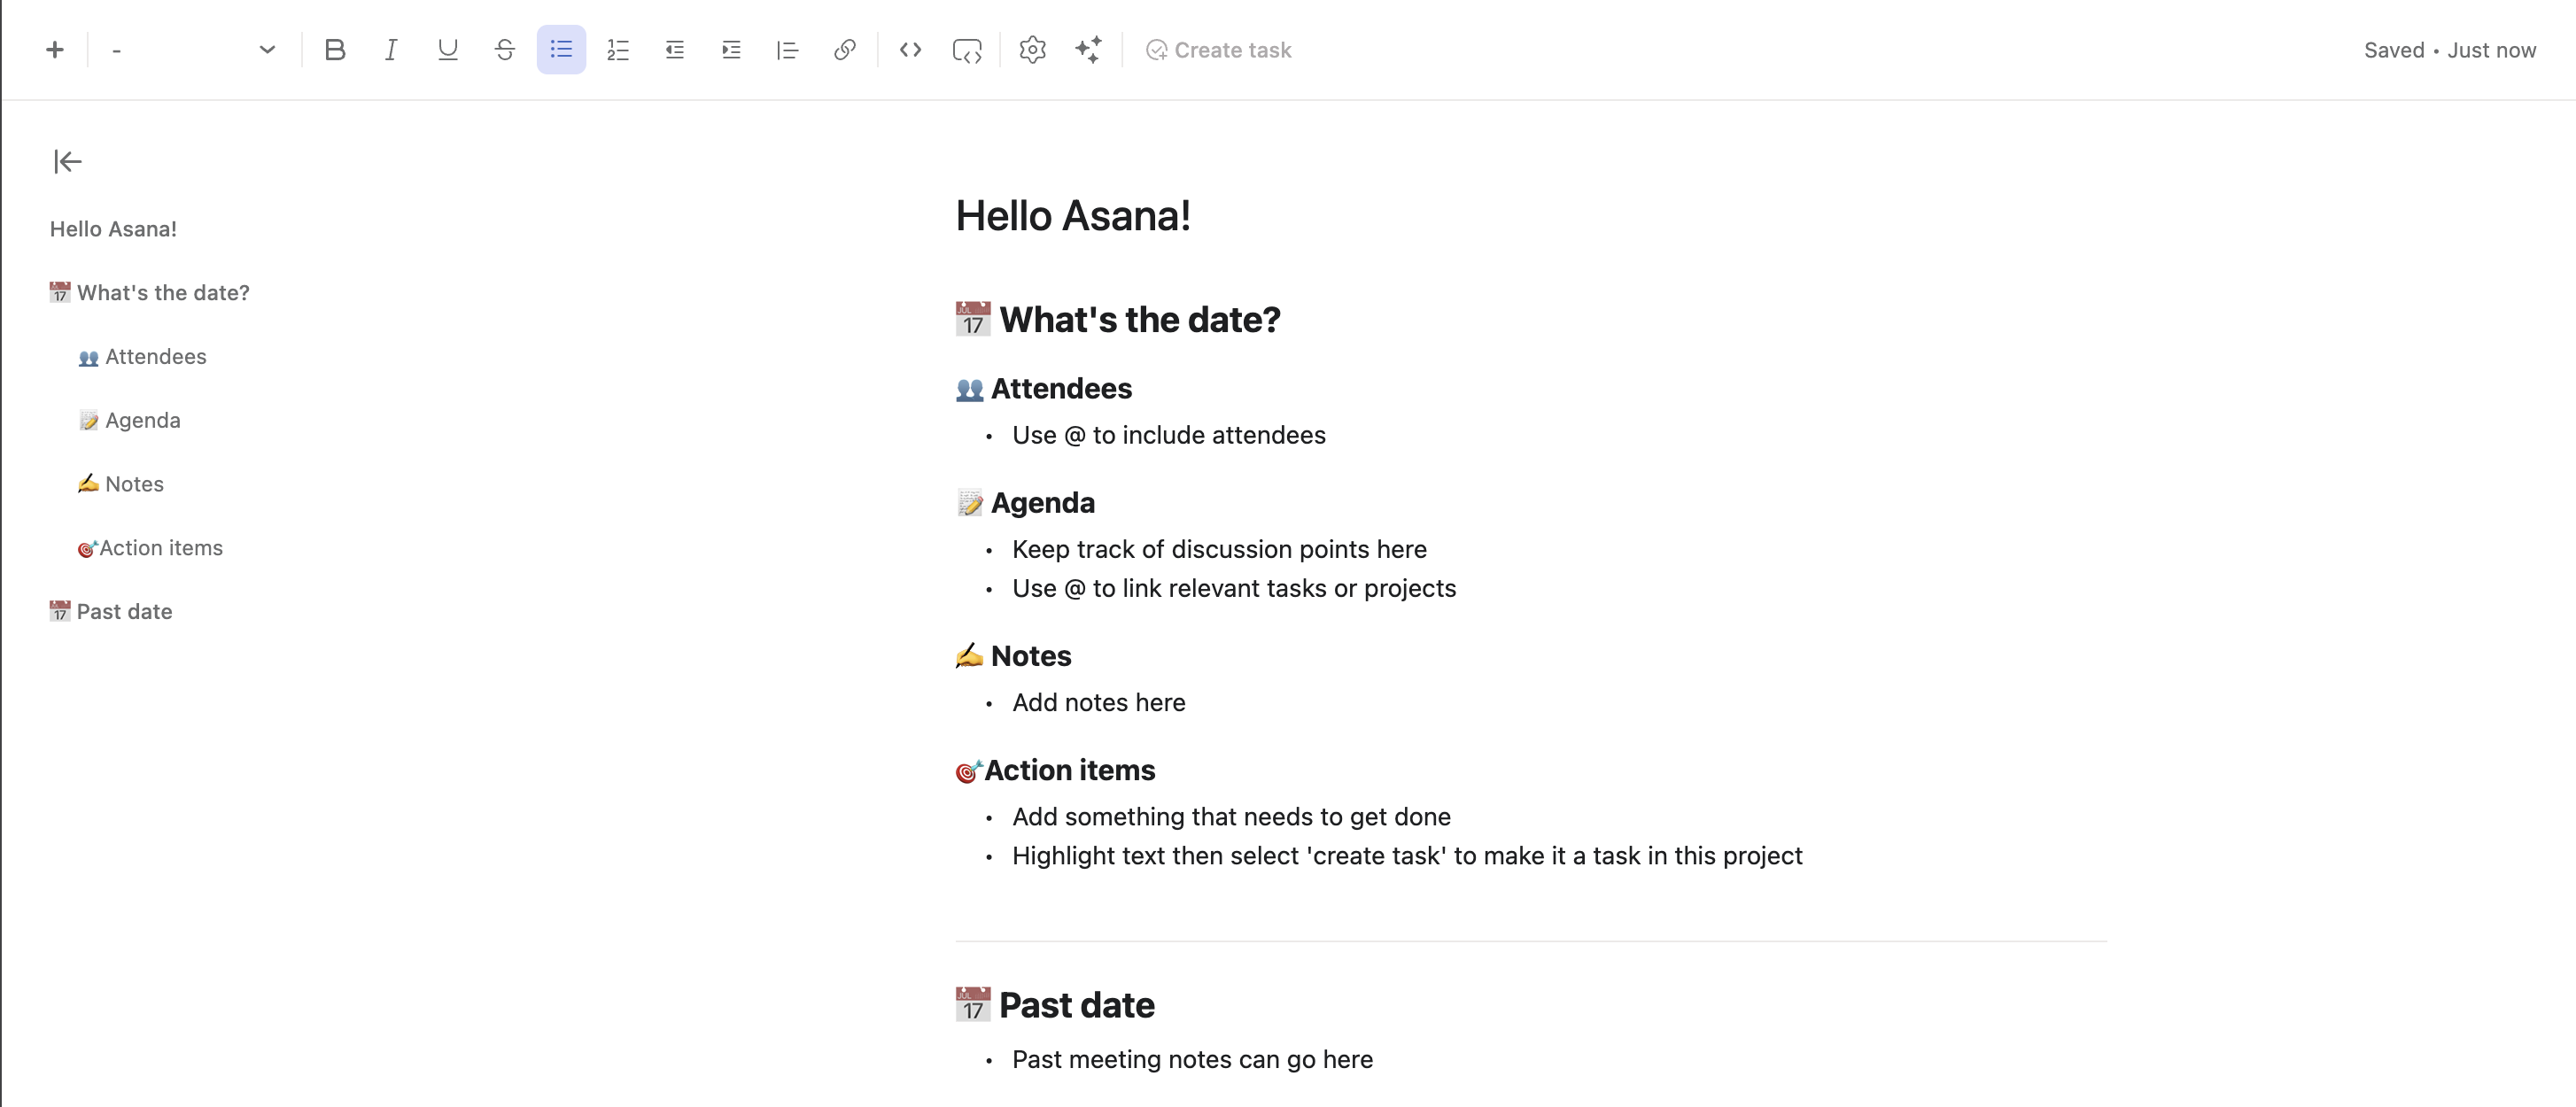Collapse the outline sidebar panel
Screen dimensions: 2576x1107
pos(67,161)
